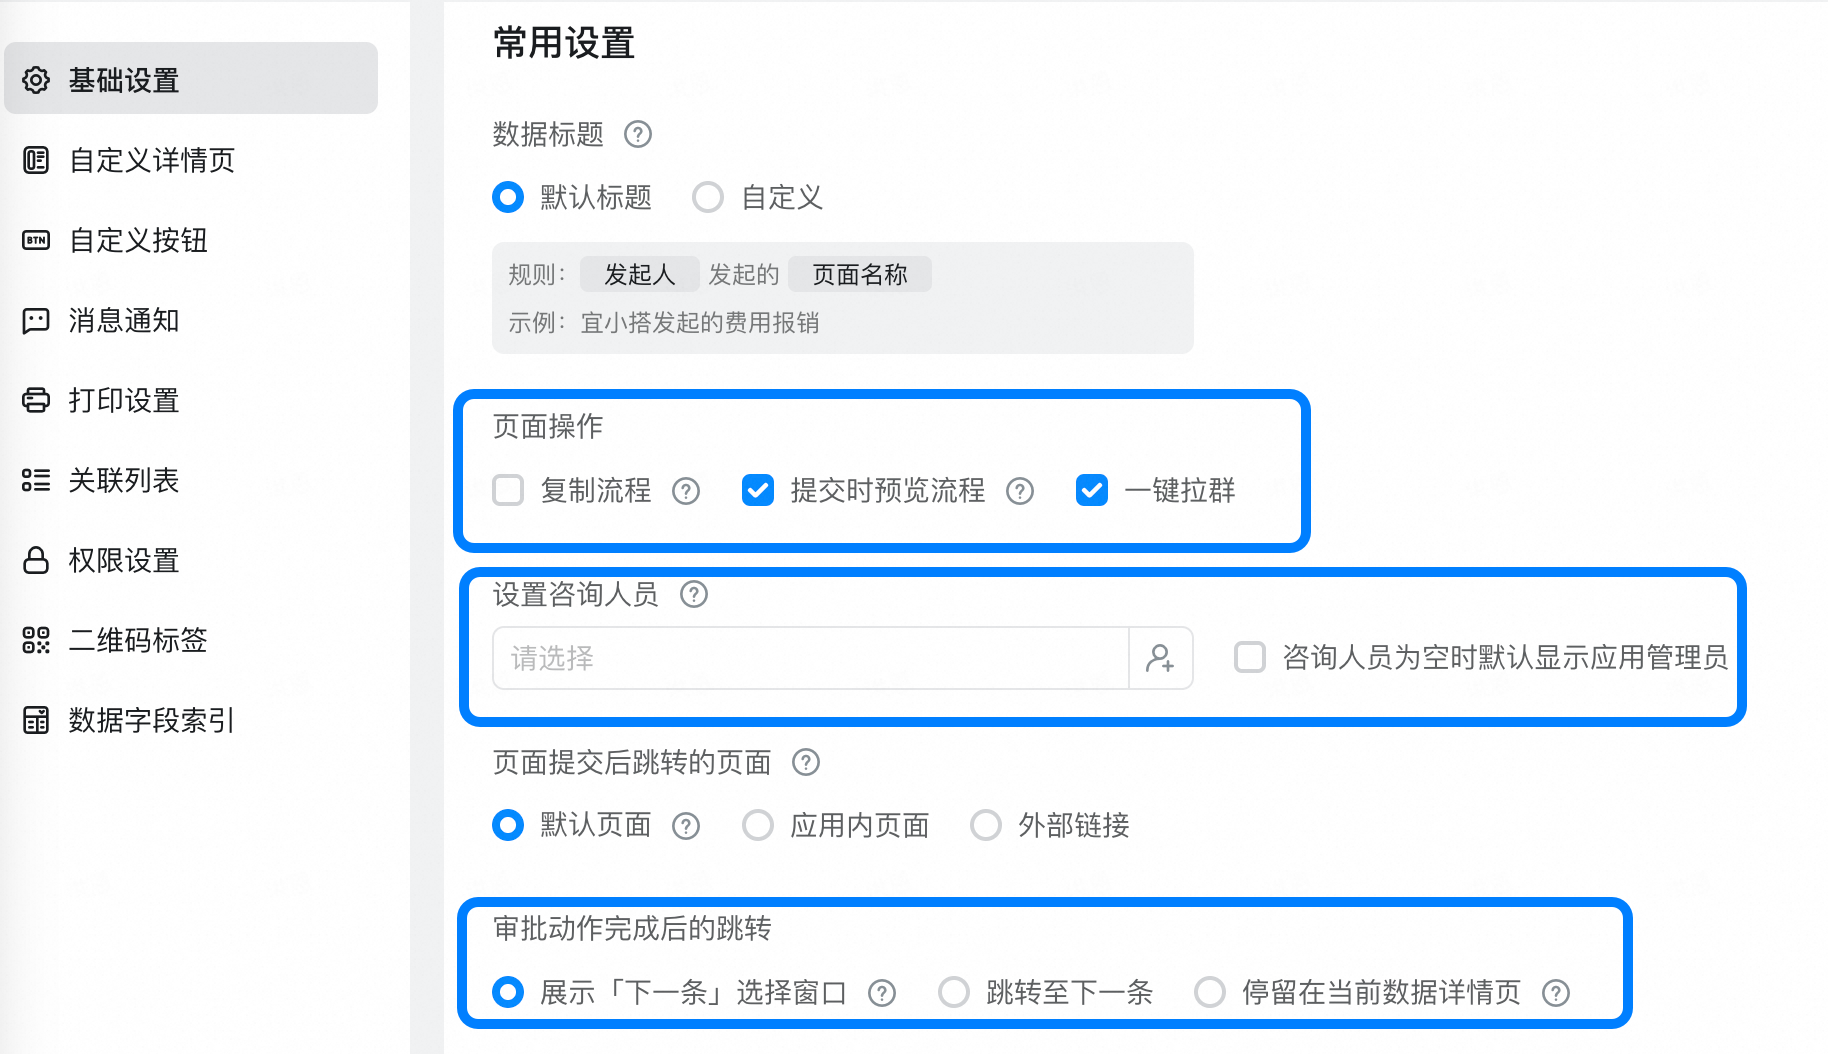Enable the 复制流程 checkbox

point(508,490)
